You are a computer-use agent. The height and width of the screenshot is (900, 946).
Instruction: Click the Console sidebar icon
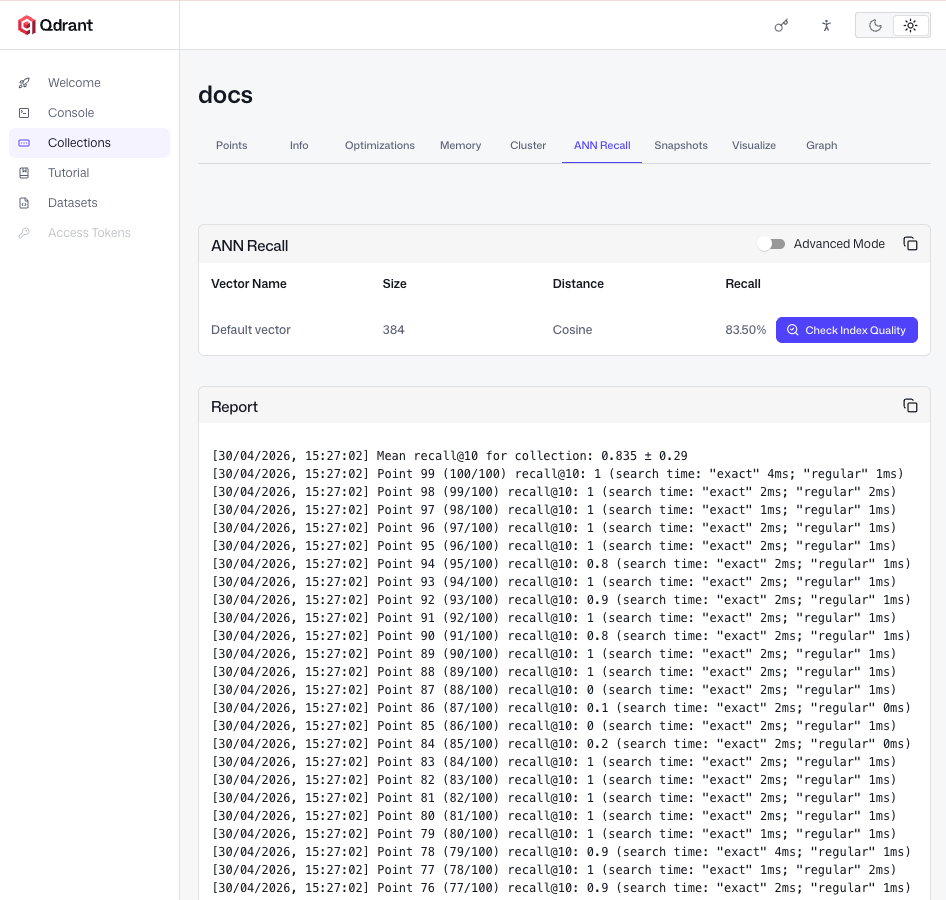[x=24, y=113]
